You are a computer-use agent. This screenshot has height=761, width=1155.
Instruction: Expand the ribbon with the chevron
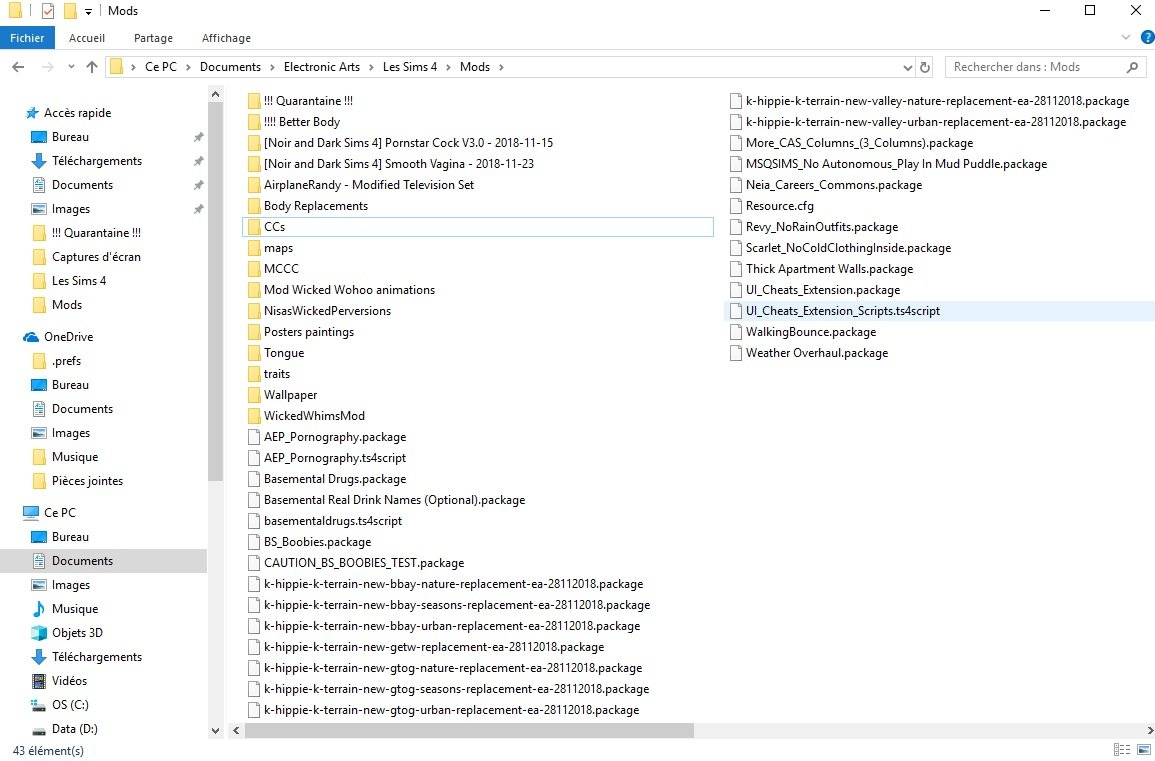point(1126,37)
